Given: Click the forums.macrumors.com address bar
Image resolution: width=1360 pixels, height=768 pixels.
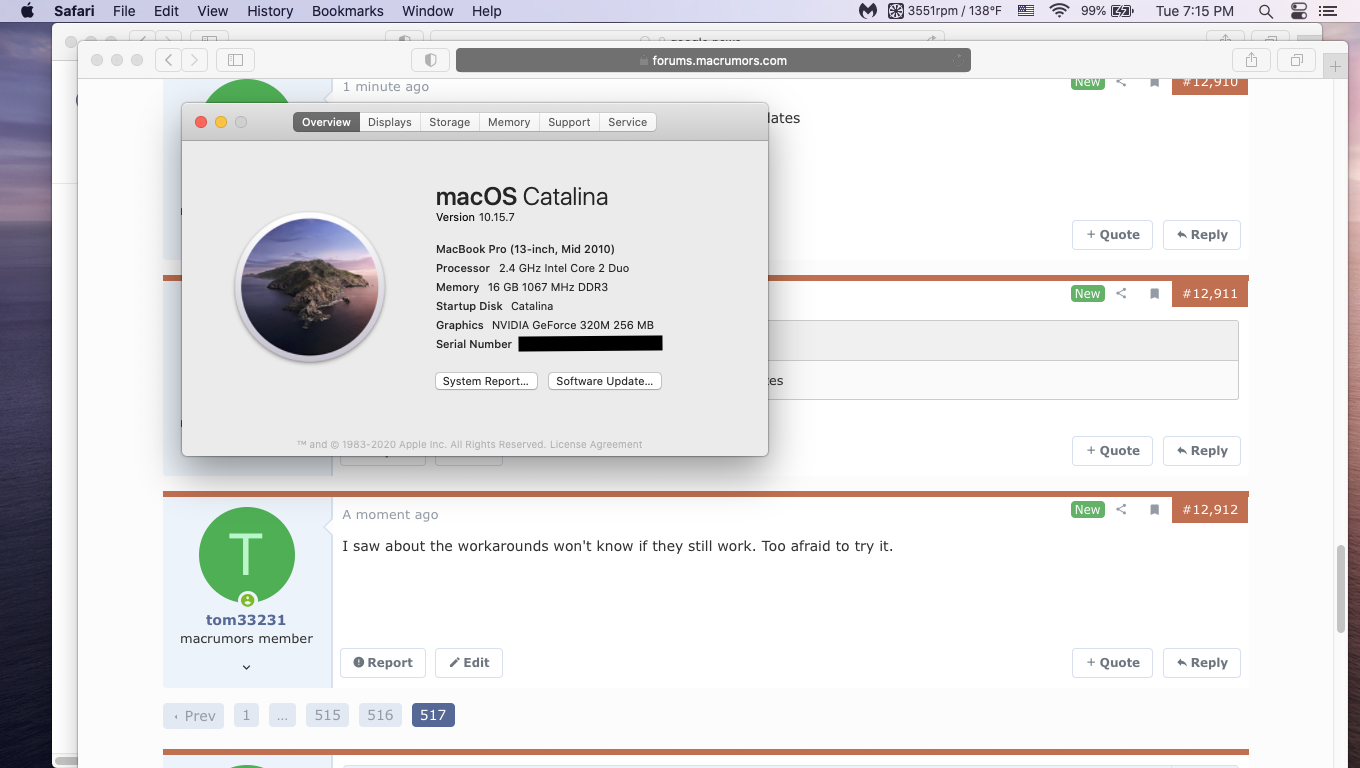Looking at the screenshot, I should (713, 60).
